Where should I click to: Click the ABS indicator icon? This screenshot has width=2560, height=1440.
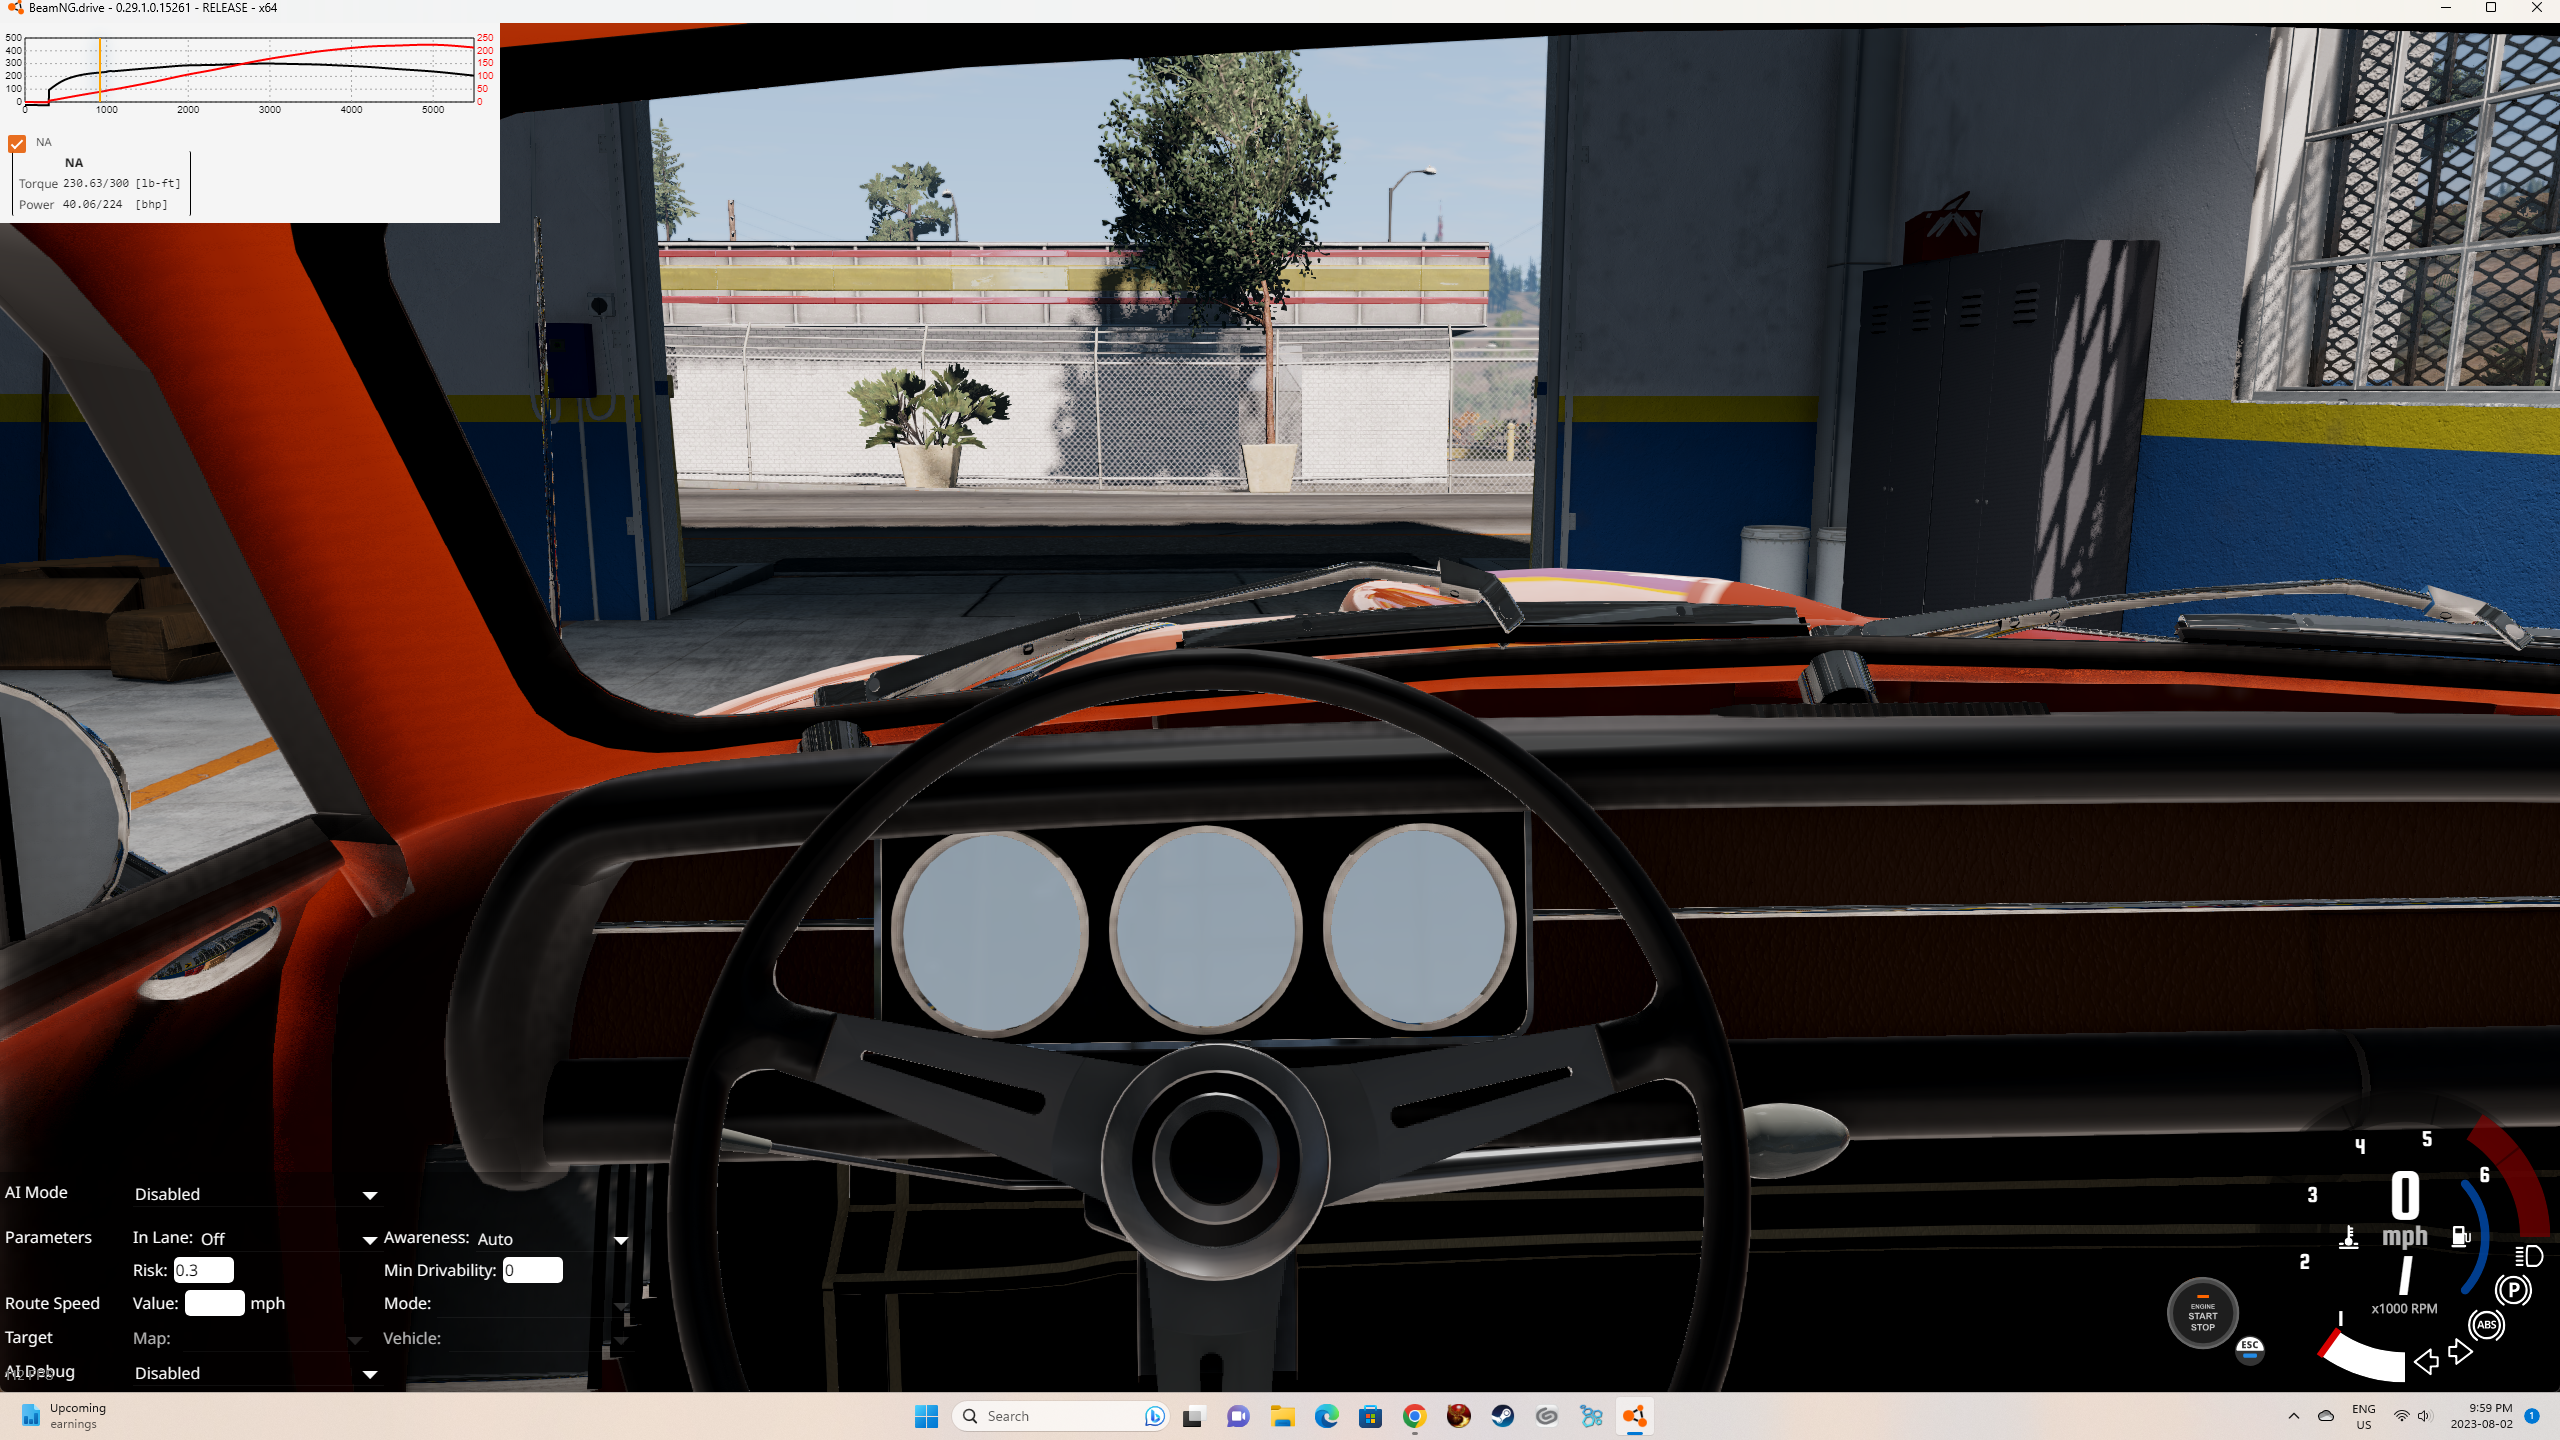(x=2486, y=1325)
